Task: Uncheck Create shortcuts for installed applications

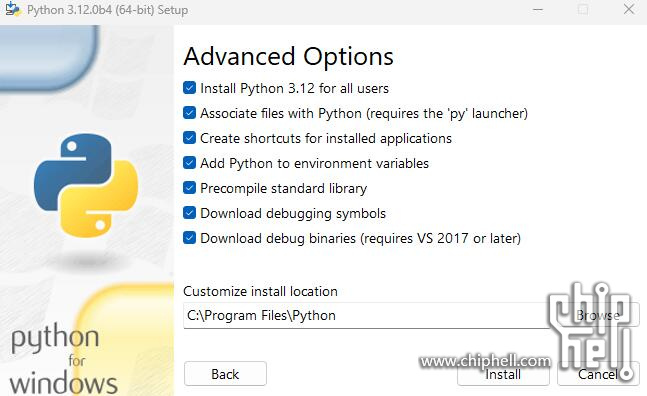Action: pyautogui.click(x=189, y=138)
